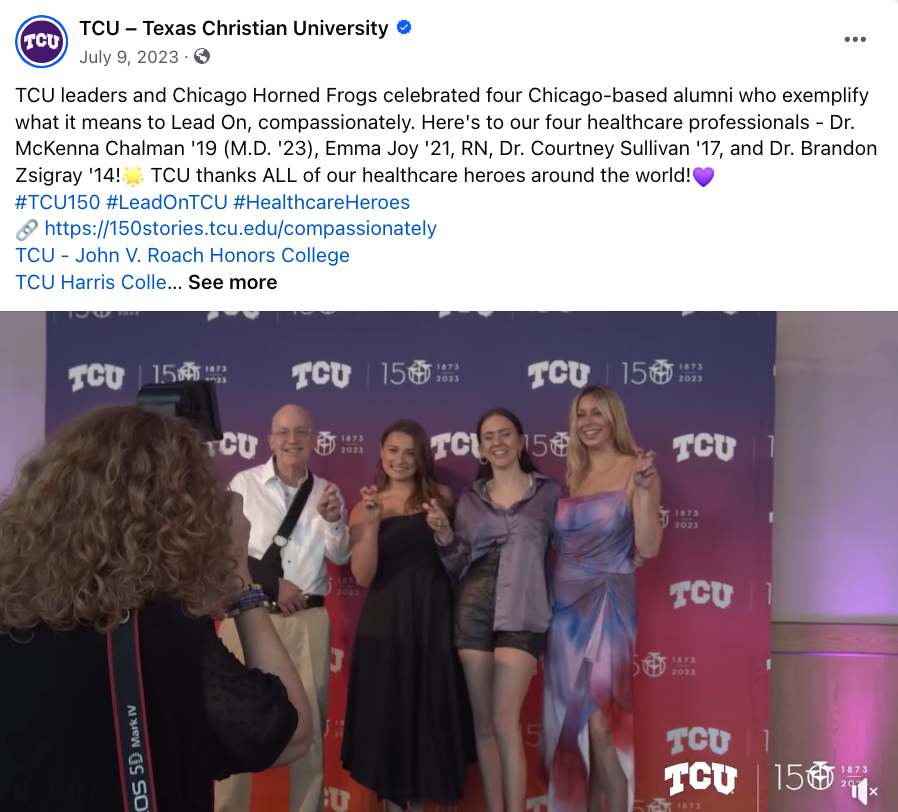Unmute the video with the speaker icon
This screenshot has width=898, height=812.
tap(864, 791)
